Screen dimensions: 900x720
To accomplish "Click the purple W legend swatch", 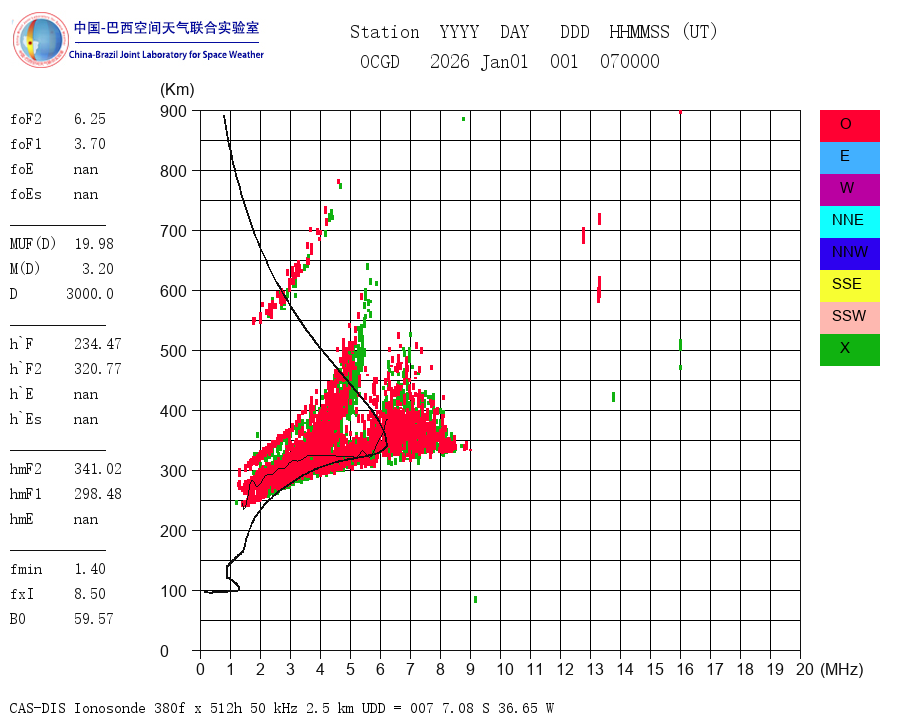I will click(849, 189).
